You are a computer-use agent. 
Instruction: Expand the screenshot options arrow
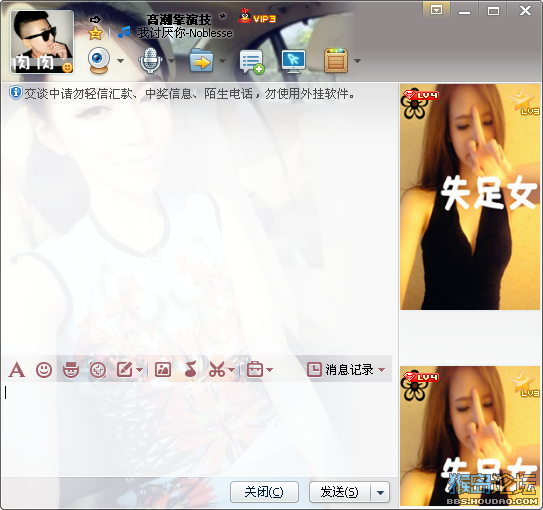click(x=232, y=370)
